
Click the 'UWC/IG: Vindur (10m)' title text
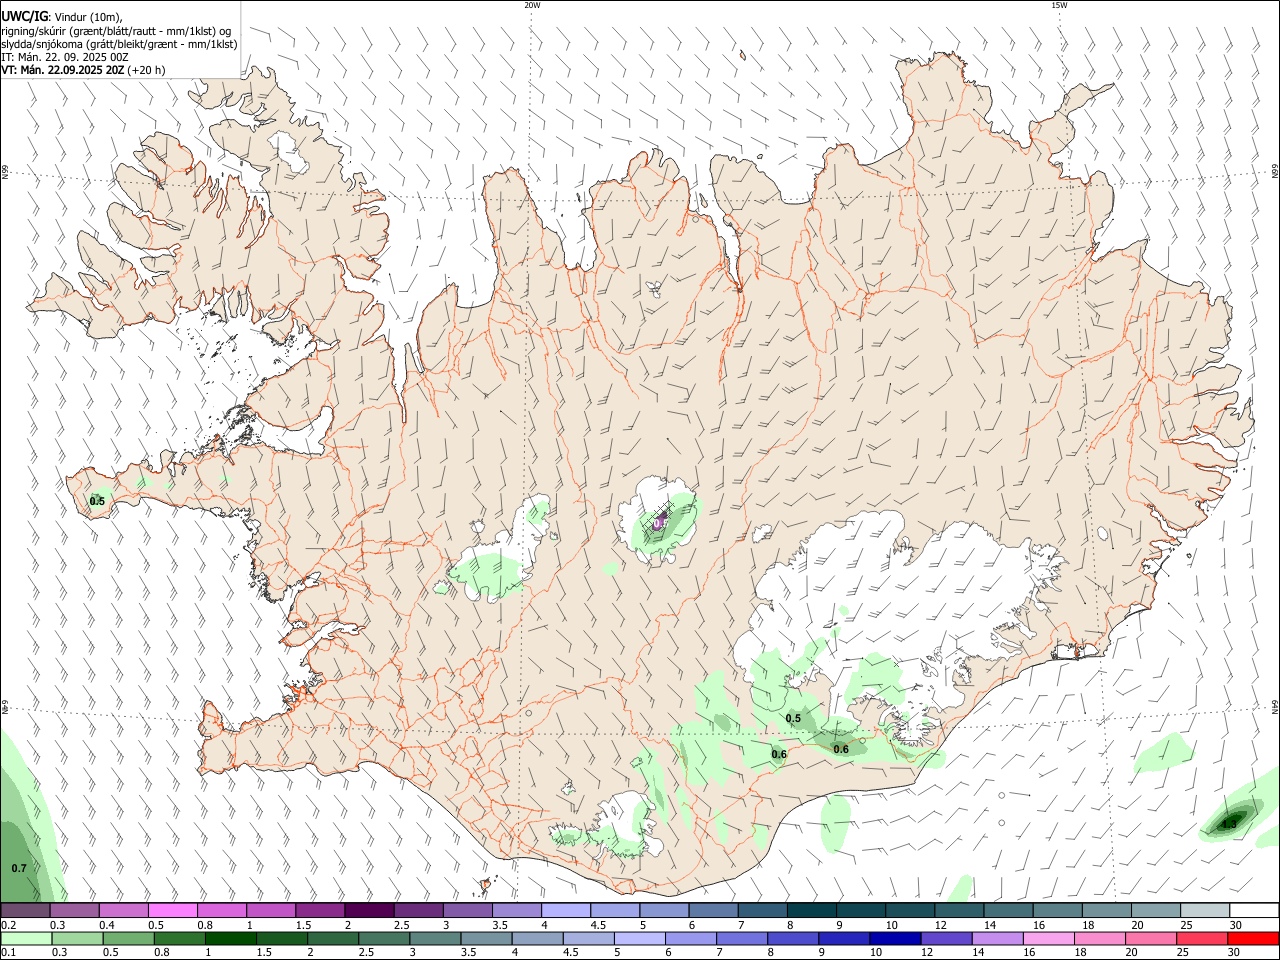tap(61, 17)
